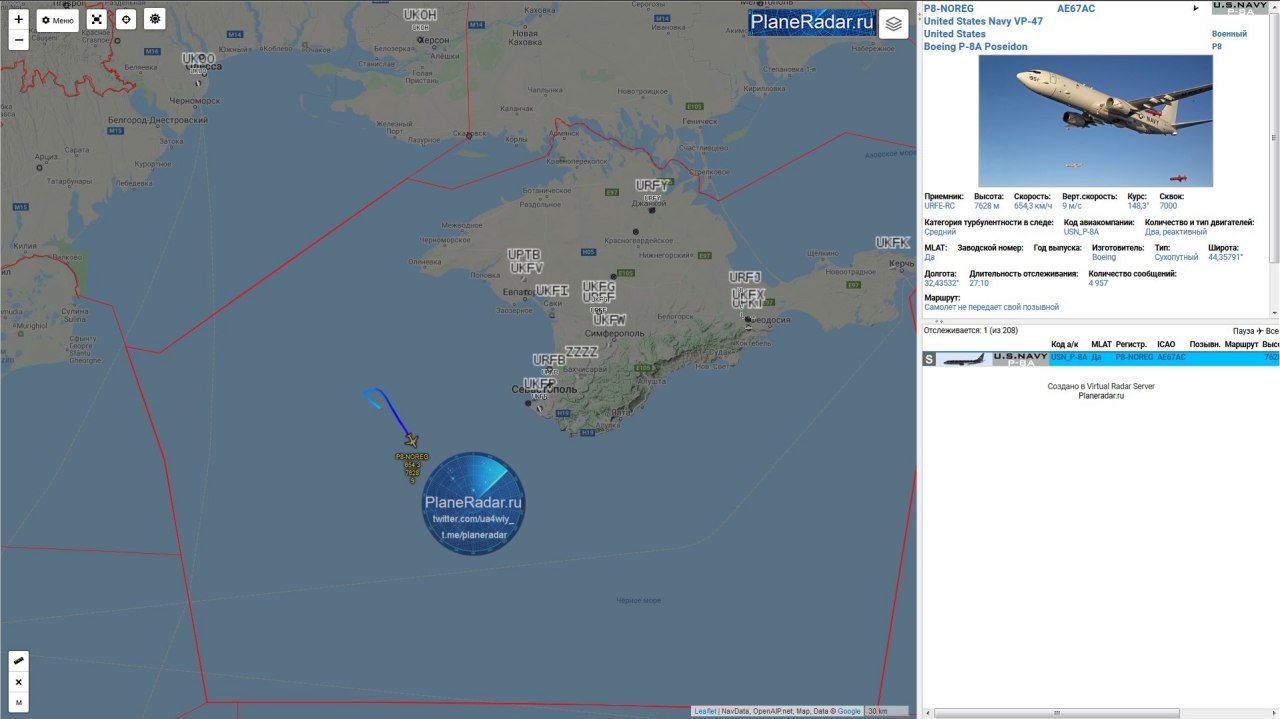This screenshot has height=719, width=1280.
Task: Click the UKFK airport marker
Action: (x=893, y=243)
